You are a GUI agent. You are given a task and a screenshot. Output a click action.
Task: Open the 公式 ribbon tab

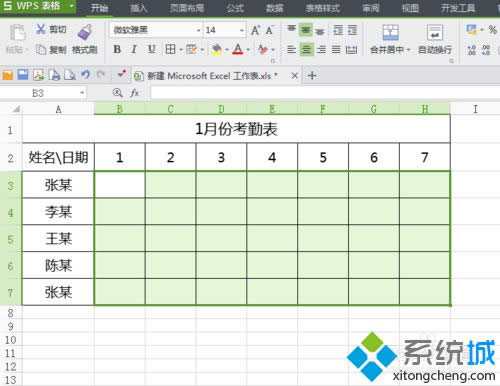tap(235, 8)
